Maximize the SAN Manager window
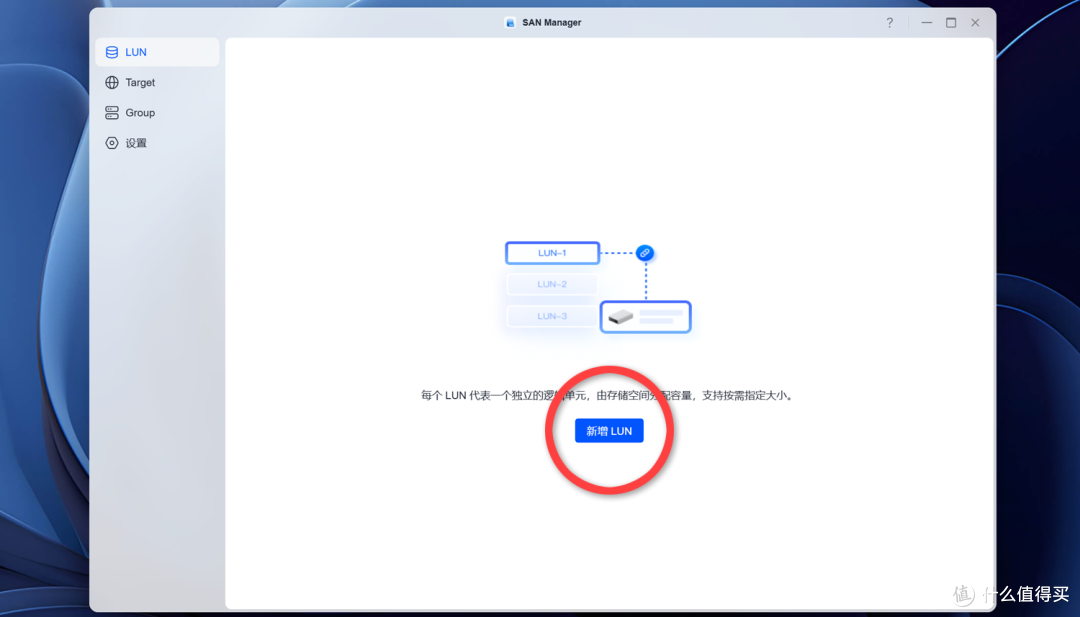This screenshot has width=1080, height=617. (951, 23)
